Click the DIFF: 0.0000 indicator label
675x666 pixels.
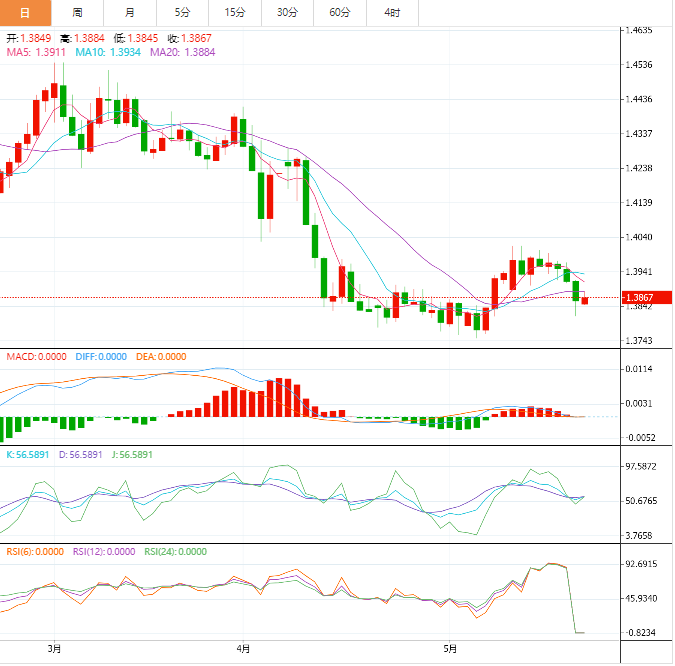click(x=101, y=357)
